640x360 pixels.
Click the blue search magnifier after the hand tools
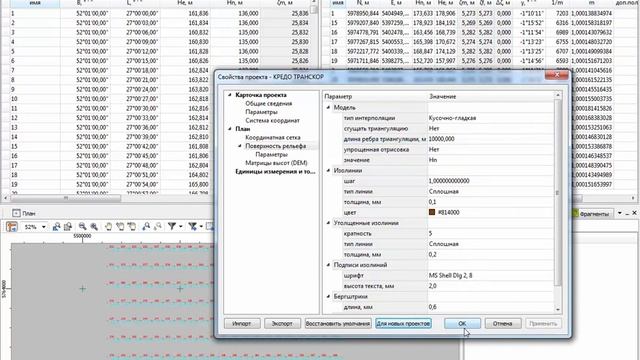pos(146,227)
